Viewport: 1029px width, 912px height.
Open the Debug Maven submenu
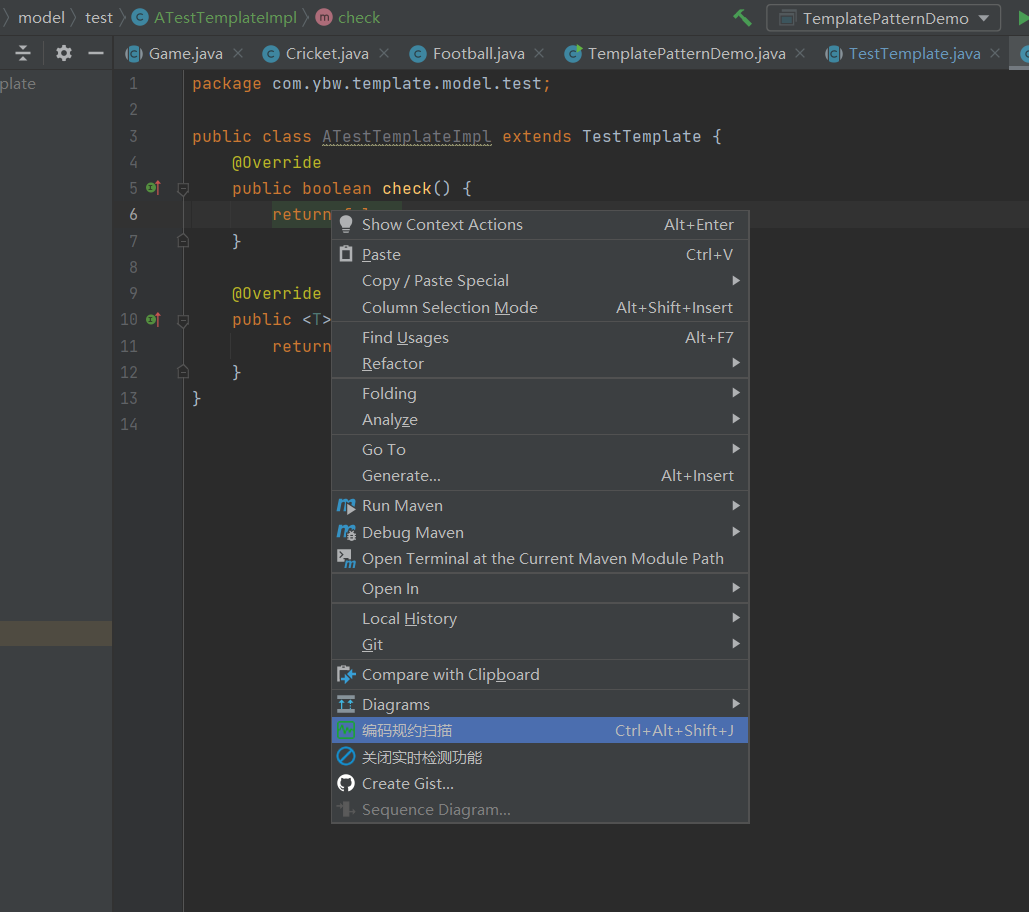point(540,533)
